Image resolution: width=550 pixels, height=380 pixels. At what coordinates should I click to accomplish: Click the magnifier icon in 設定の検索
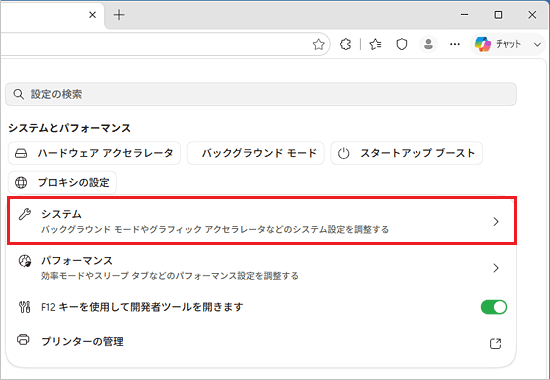tap(18, 94)
